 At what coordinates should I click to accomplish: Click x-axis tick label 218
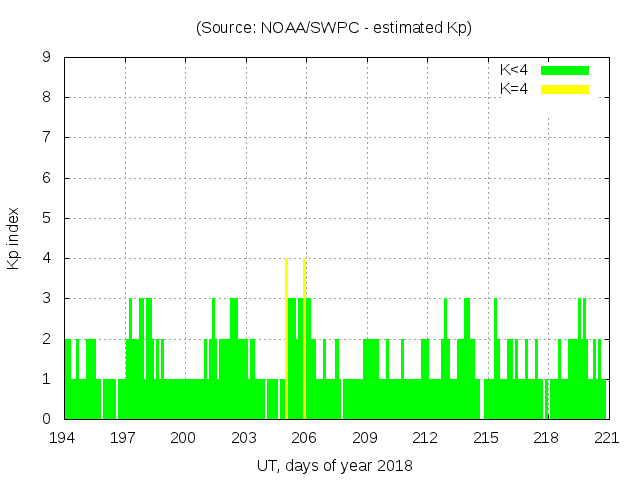click(546, 437)
